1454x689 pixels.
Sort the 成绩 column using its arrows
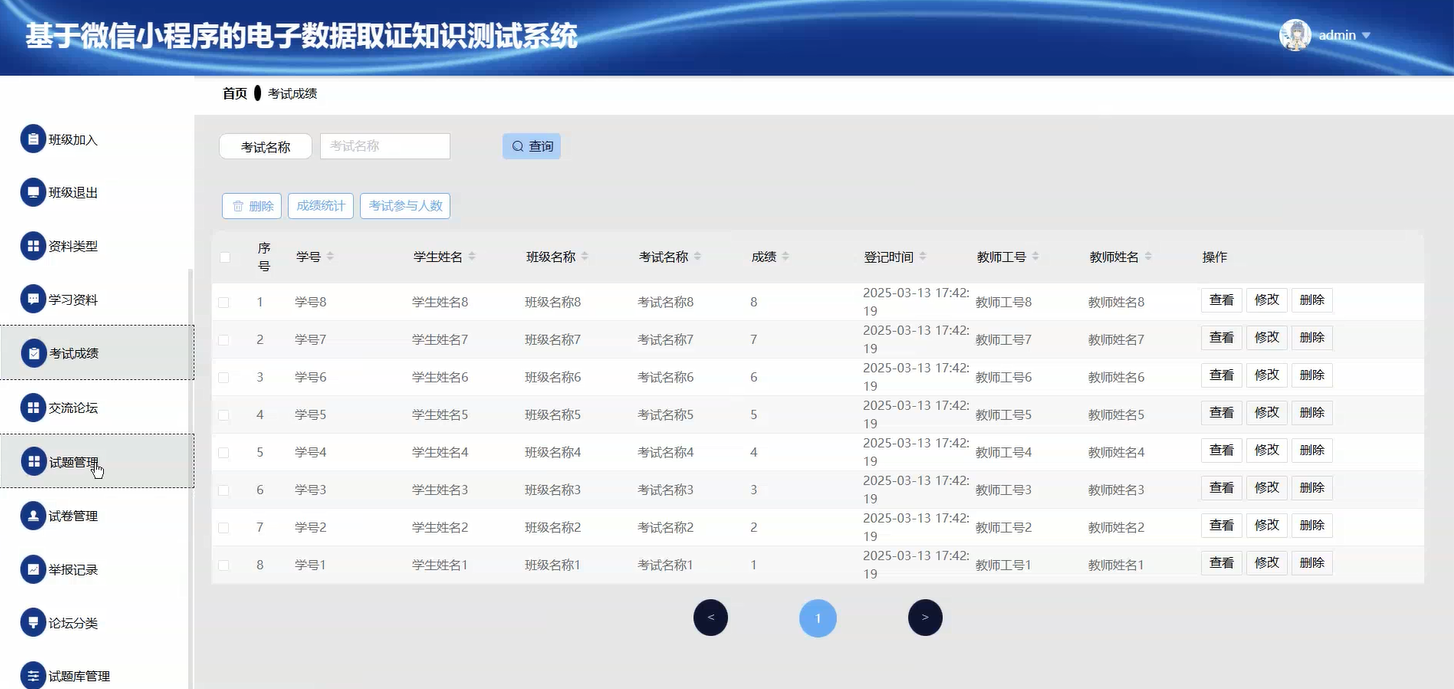786,256
